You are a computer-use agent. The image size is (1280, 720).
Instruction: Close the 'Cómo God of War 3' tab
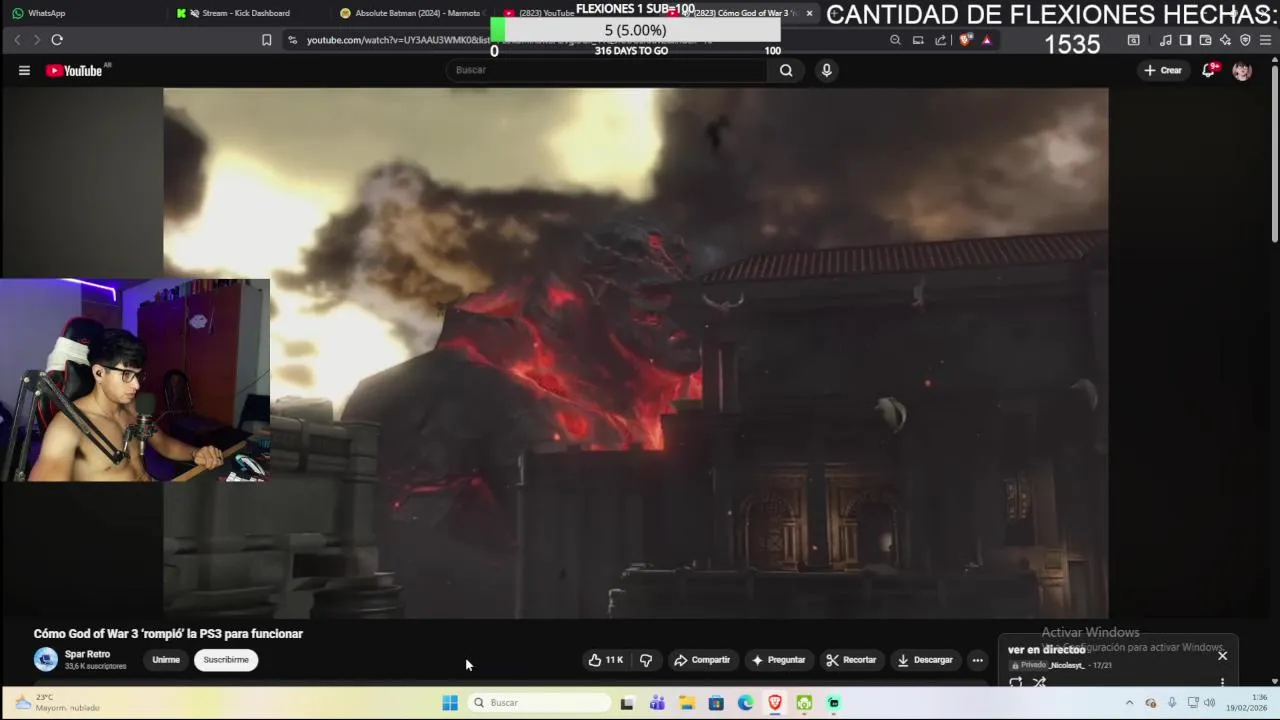809,13
